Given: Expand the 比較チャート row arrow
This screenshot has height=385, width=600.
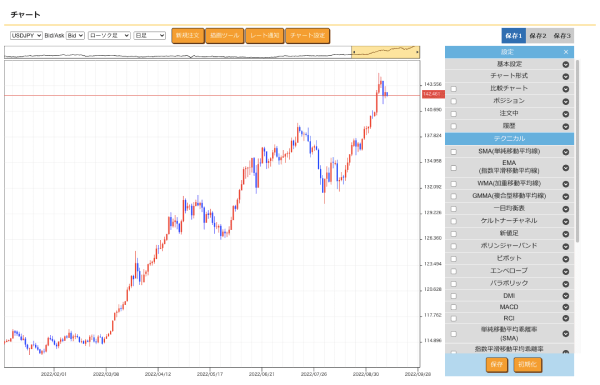Looking at the screenshot, I should pyautogui.click(x=566, y=89).
